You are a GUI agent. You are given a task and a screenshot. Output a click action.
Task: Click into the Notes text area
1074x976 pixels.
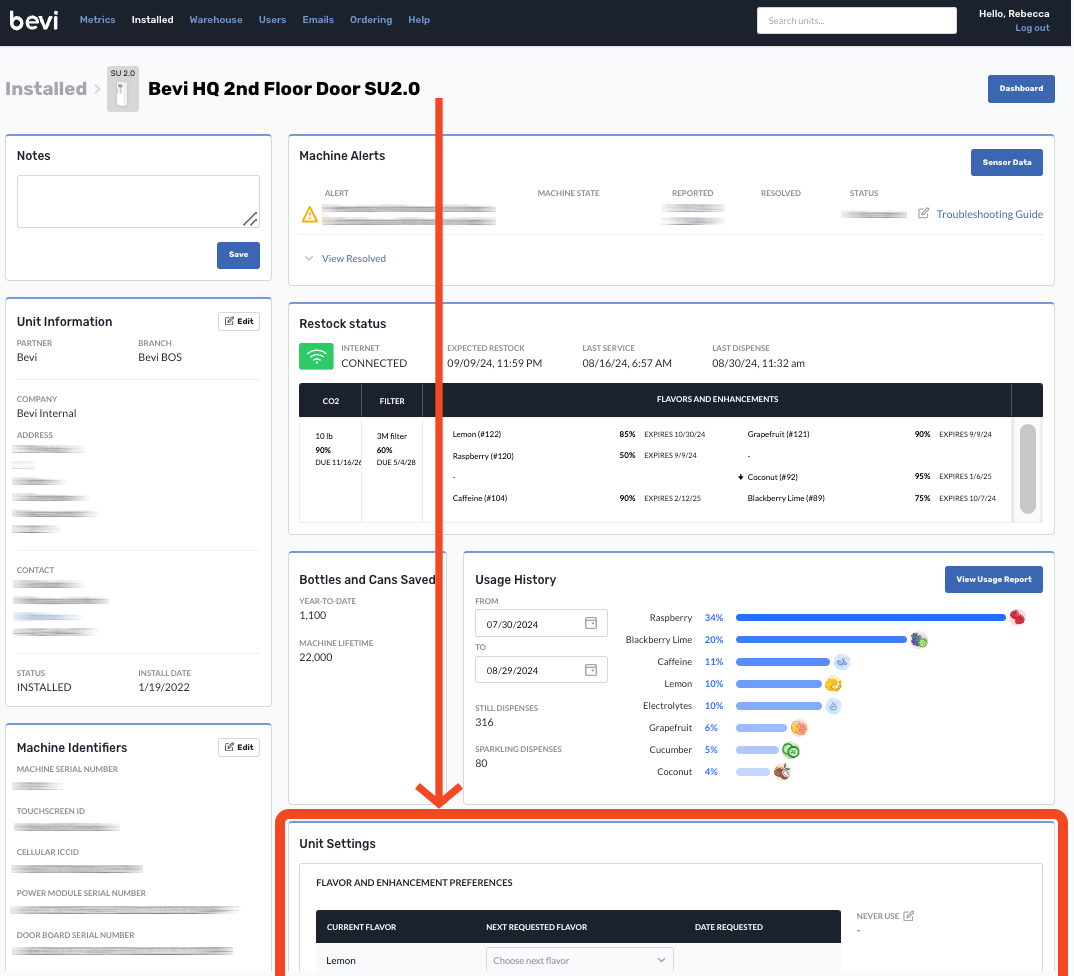138,201
